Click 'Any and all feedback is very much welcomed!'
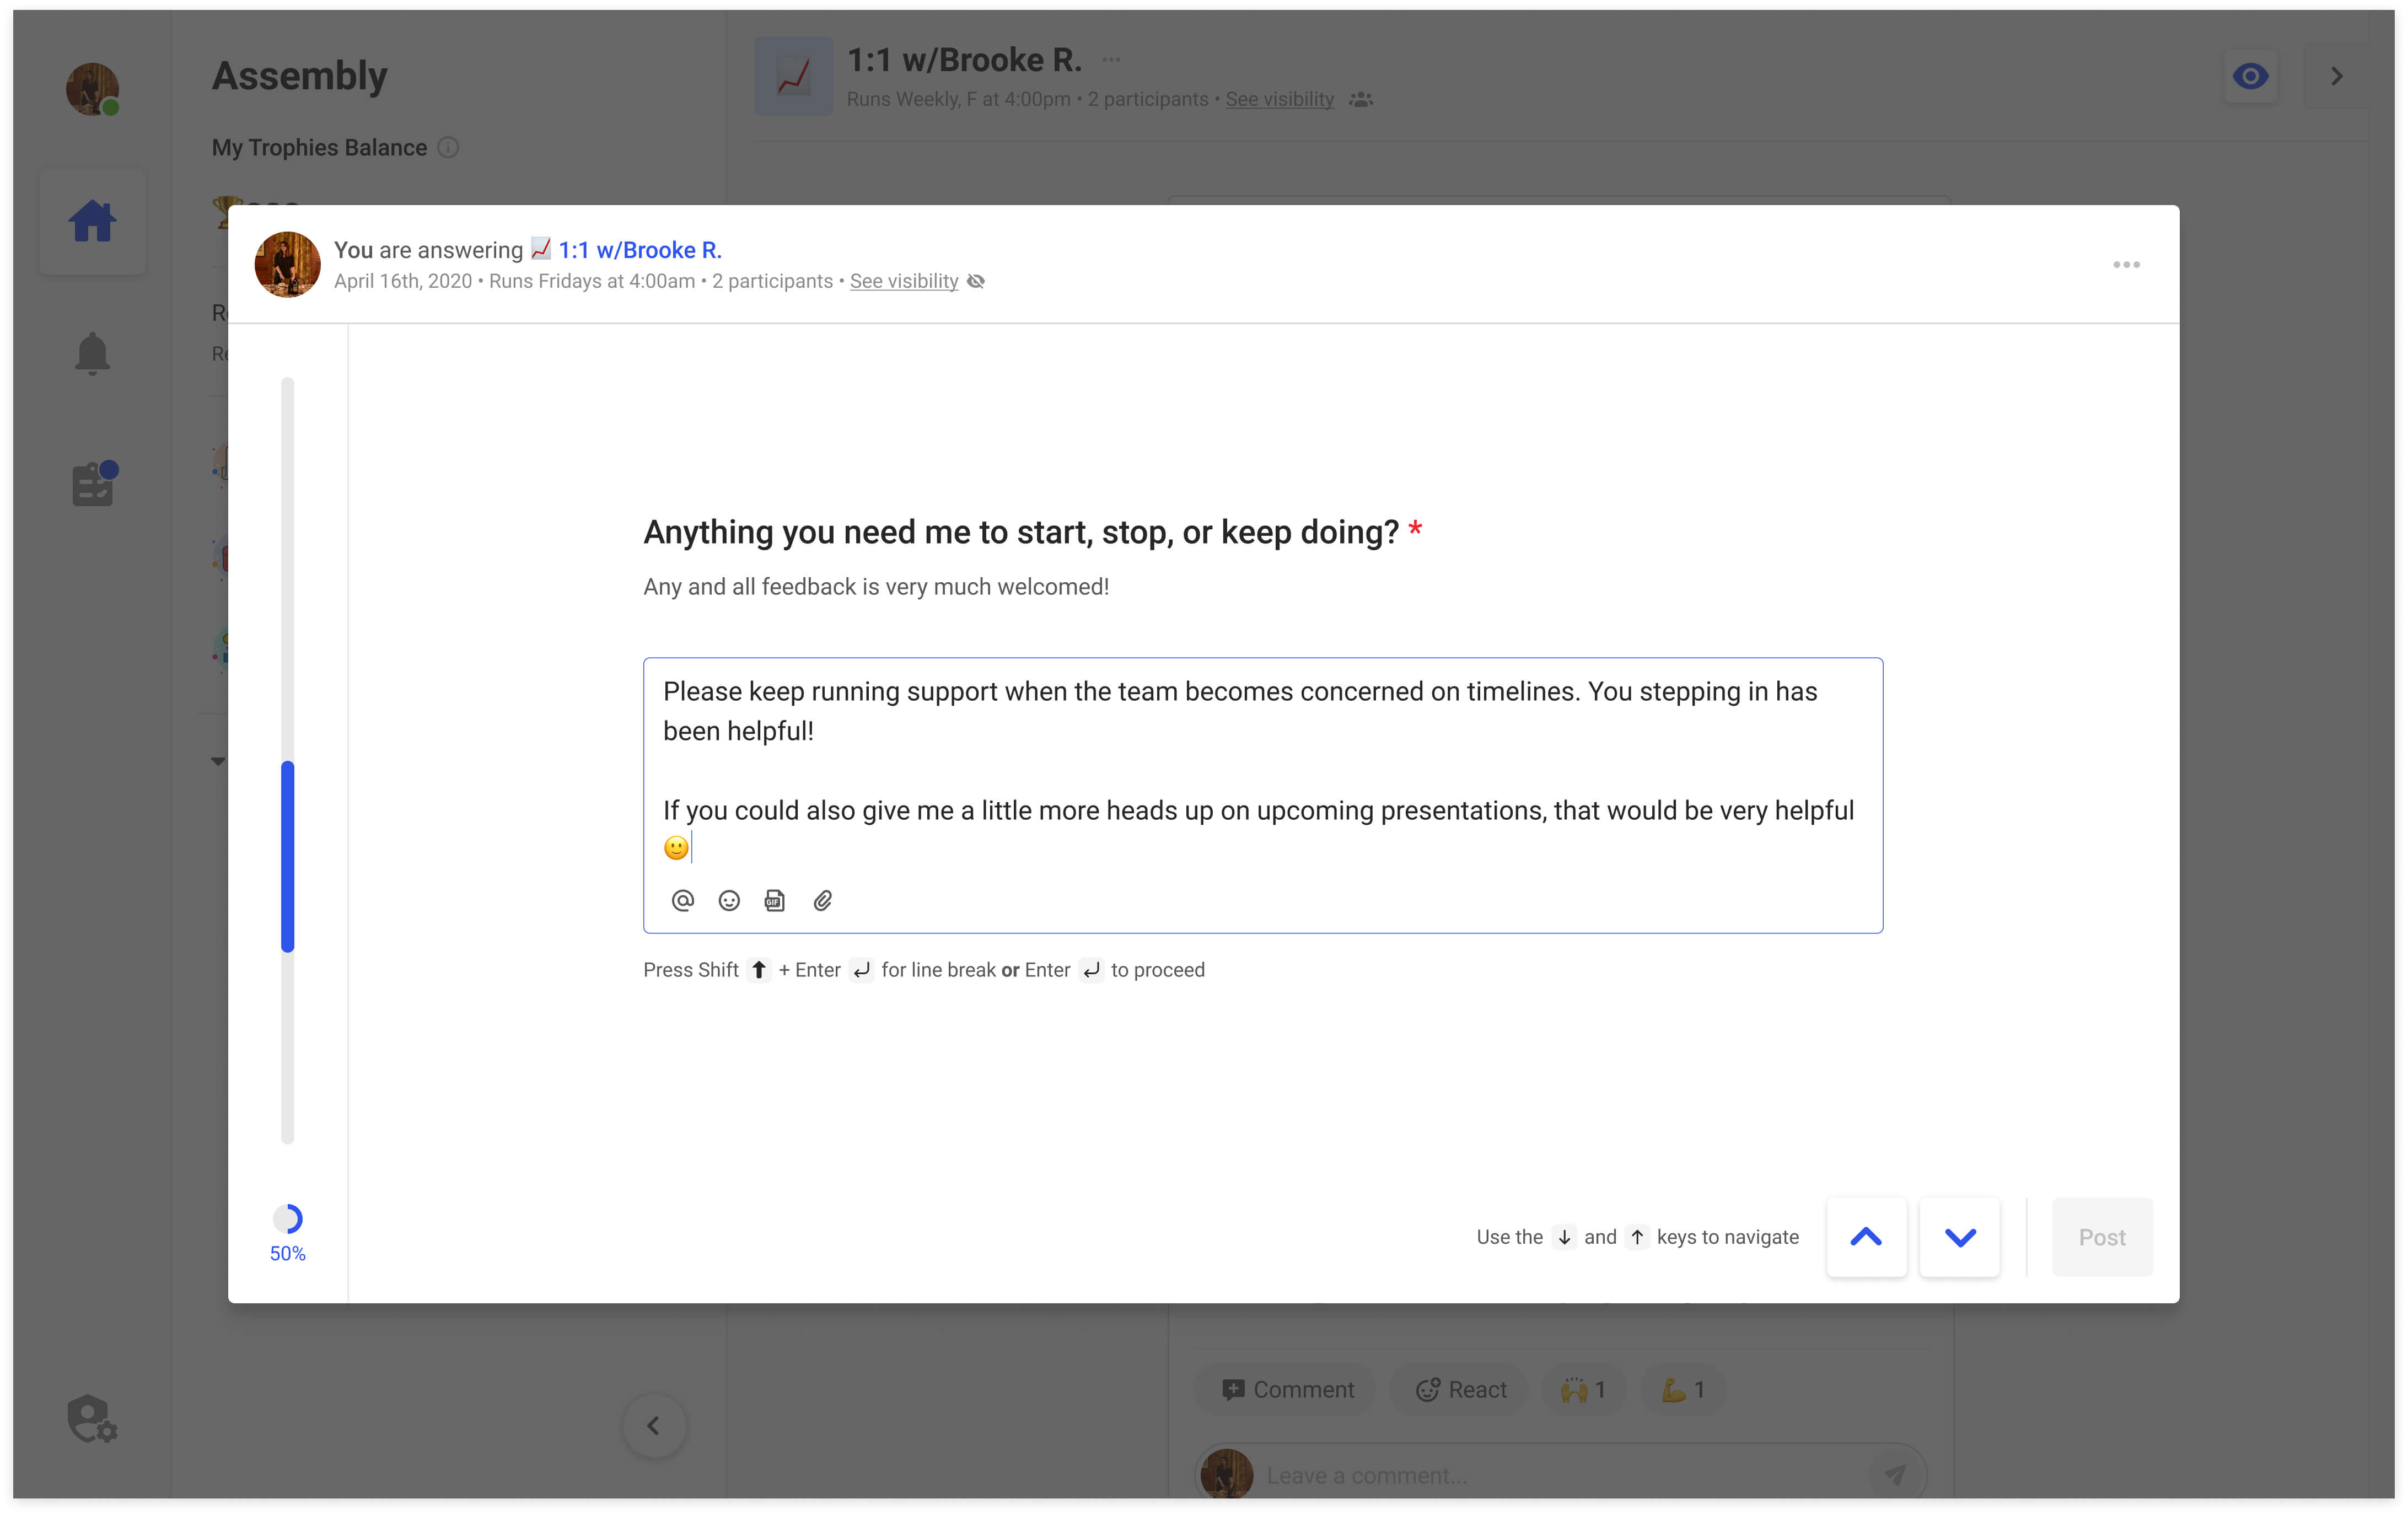Image resolution: width=2408 pixels, height=1515 pixels. [x=876, y=587]
